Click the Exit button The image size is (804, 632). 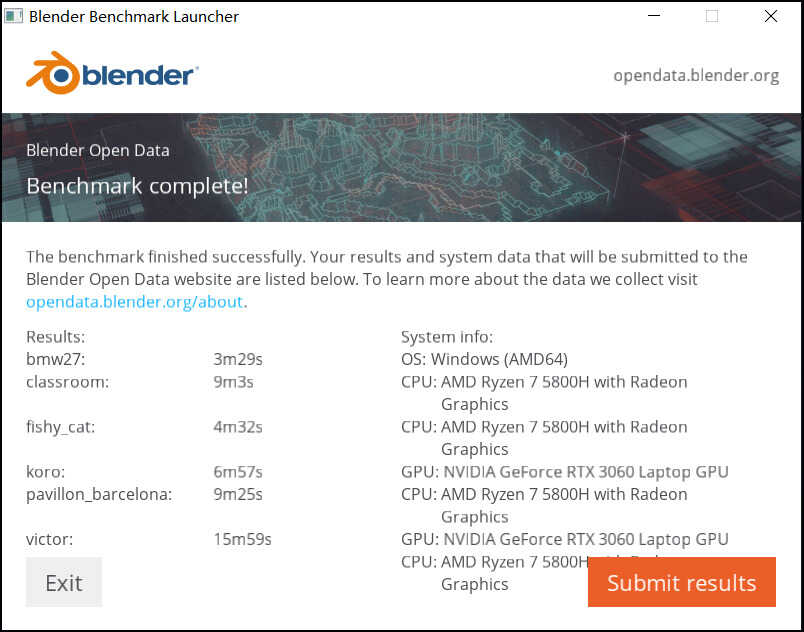(64, 582)
